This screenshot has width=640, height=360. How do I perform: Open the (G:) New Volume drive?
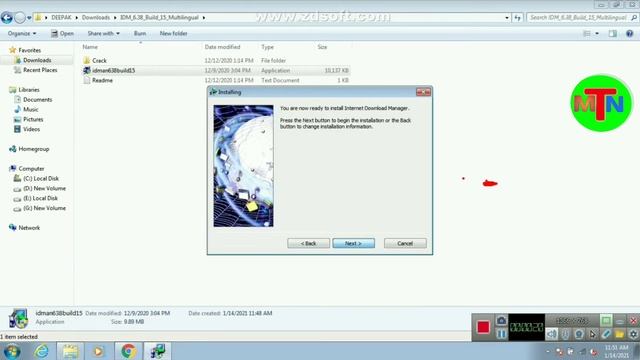pos(44,208)
